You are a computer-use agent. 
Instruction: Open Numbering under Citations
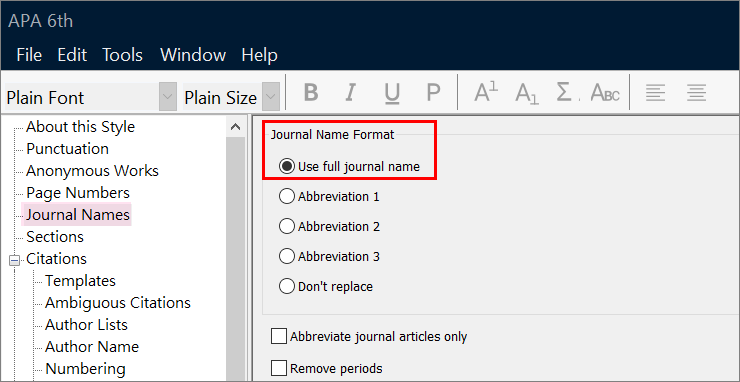click(x=85, y=369)
